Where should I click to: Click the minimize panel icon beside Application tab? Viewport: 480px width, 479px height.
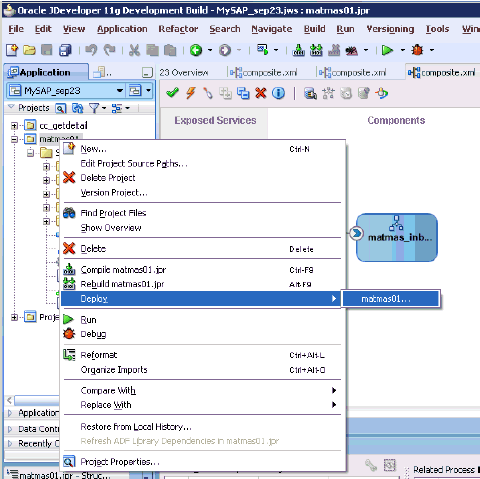coord(147,72)
